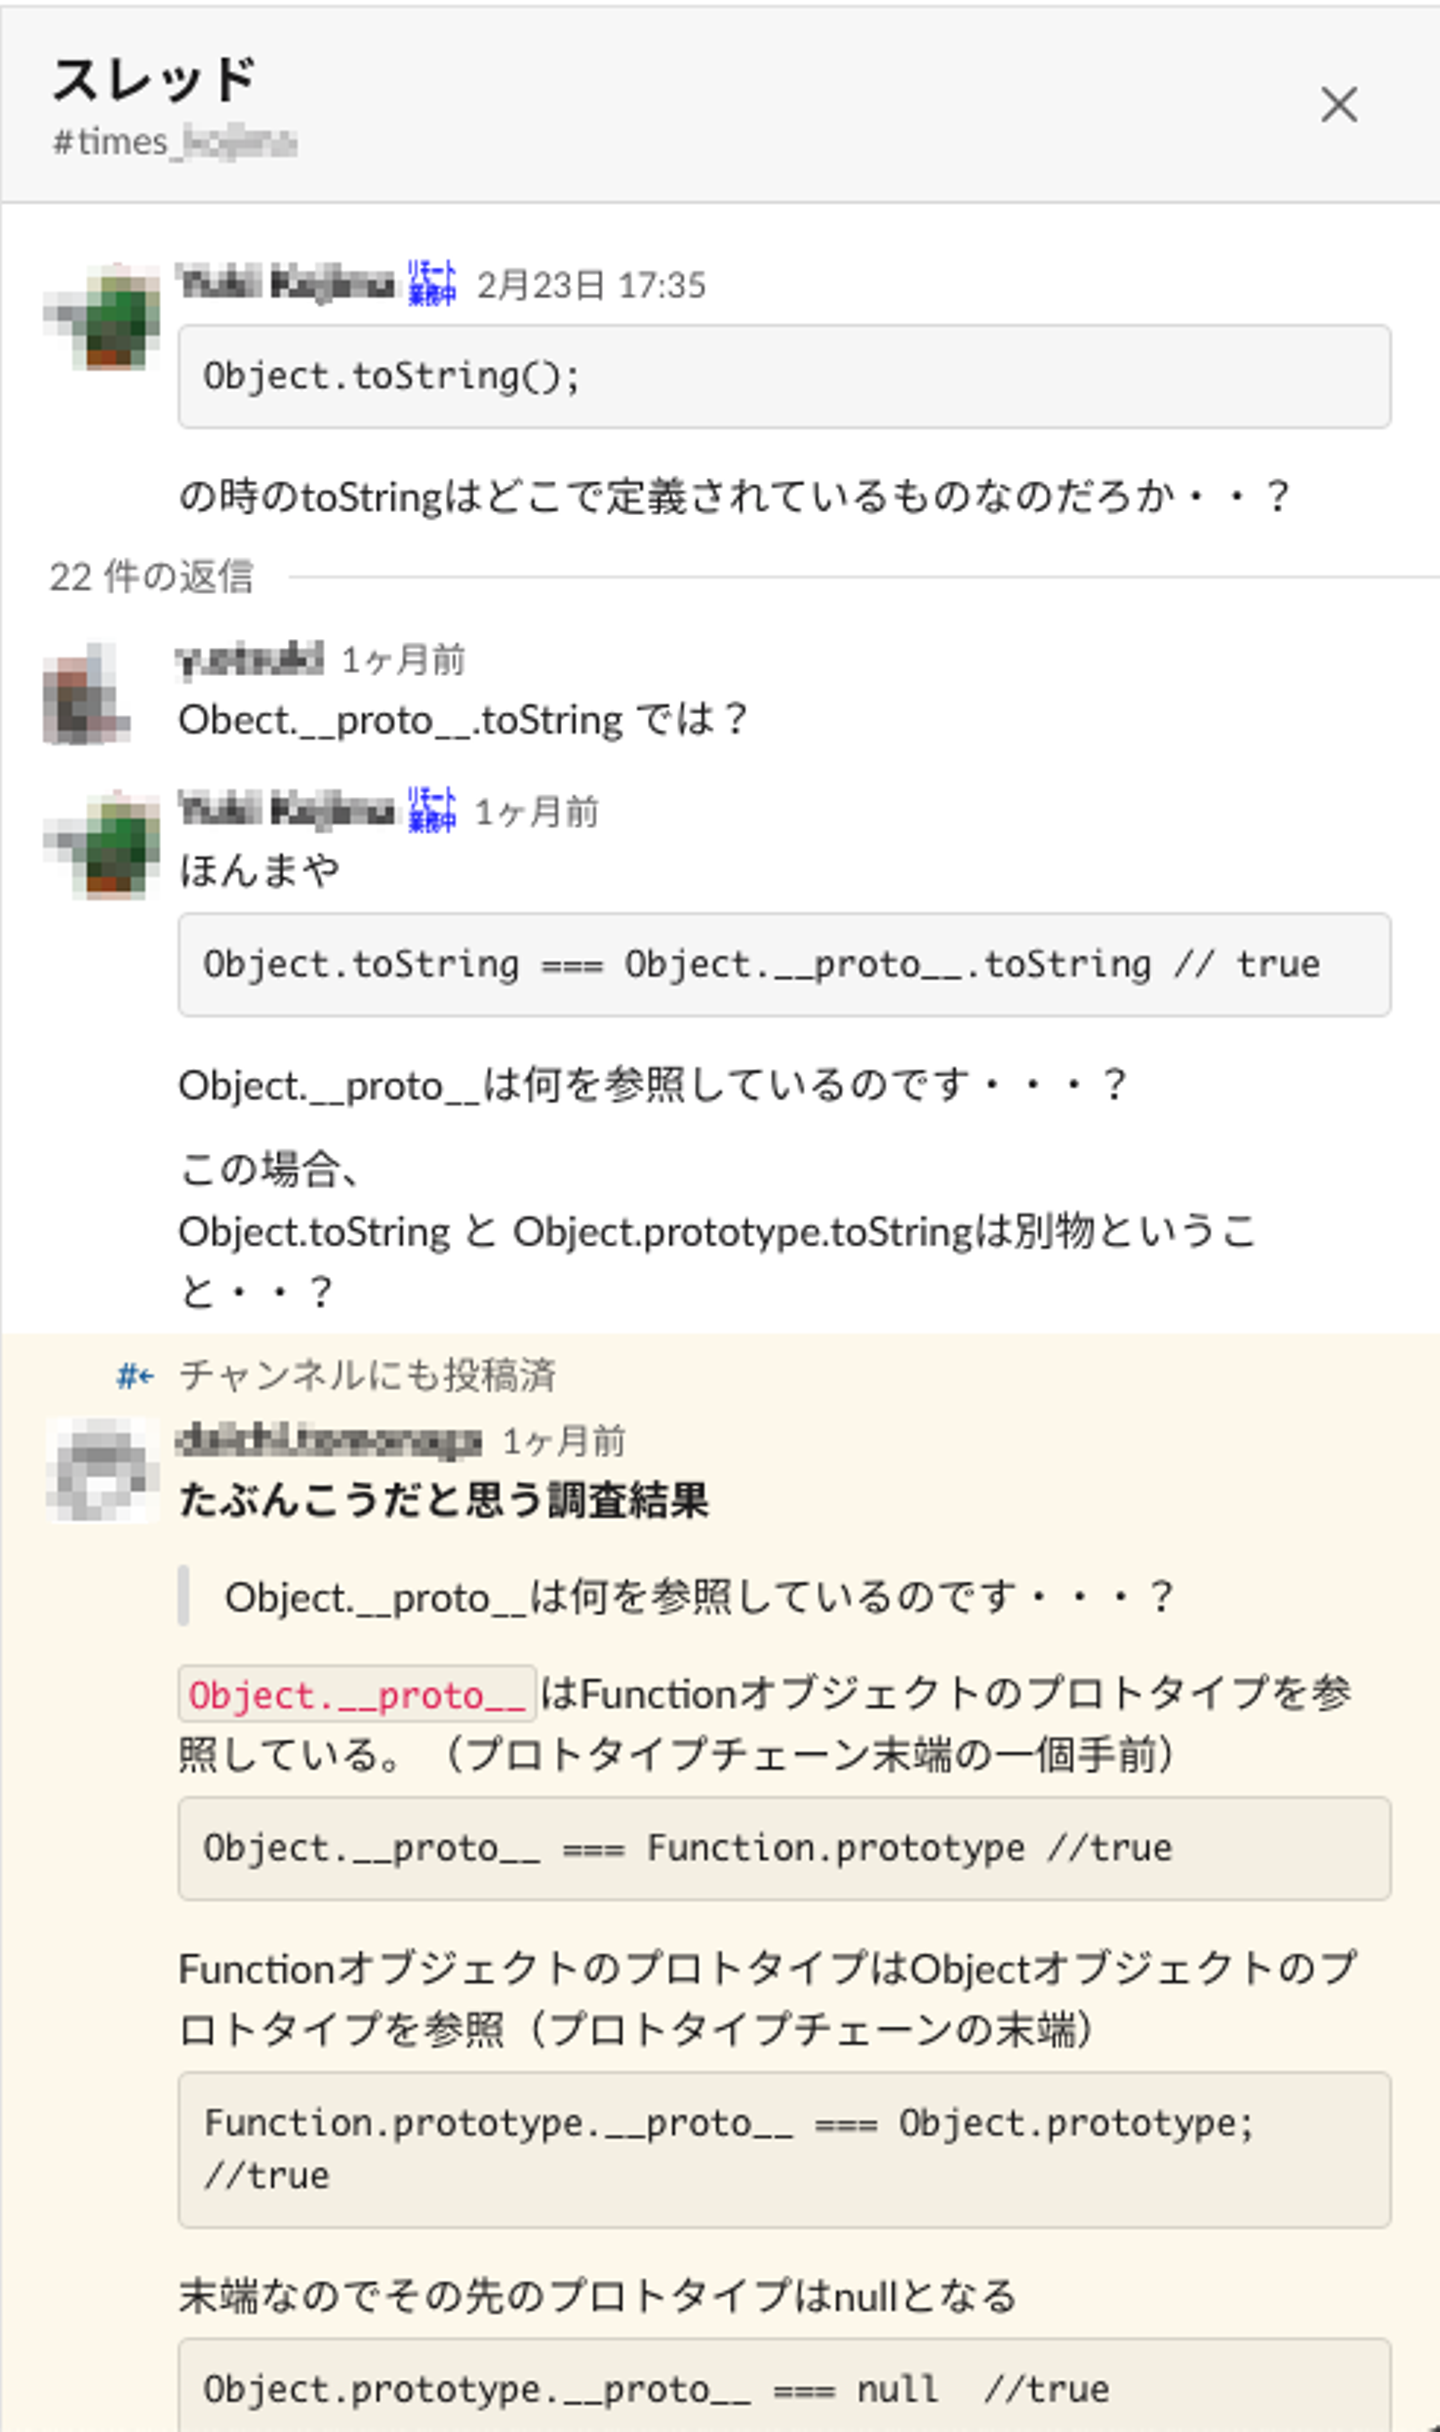Click the avatar beside the 'ほんまや' reply

click(x=103, y=844)
